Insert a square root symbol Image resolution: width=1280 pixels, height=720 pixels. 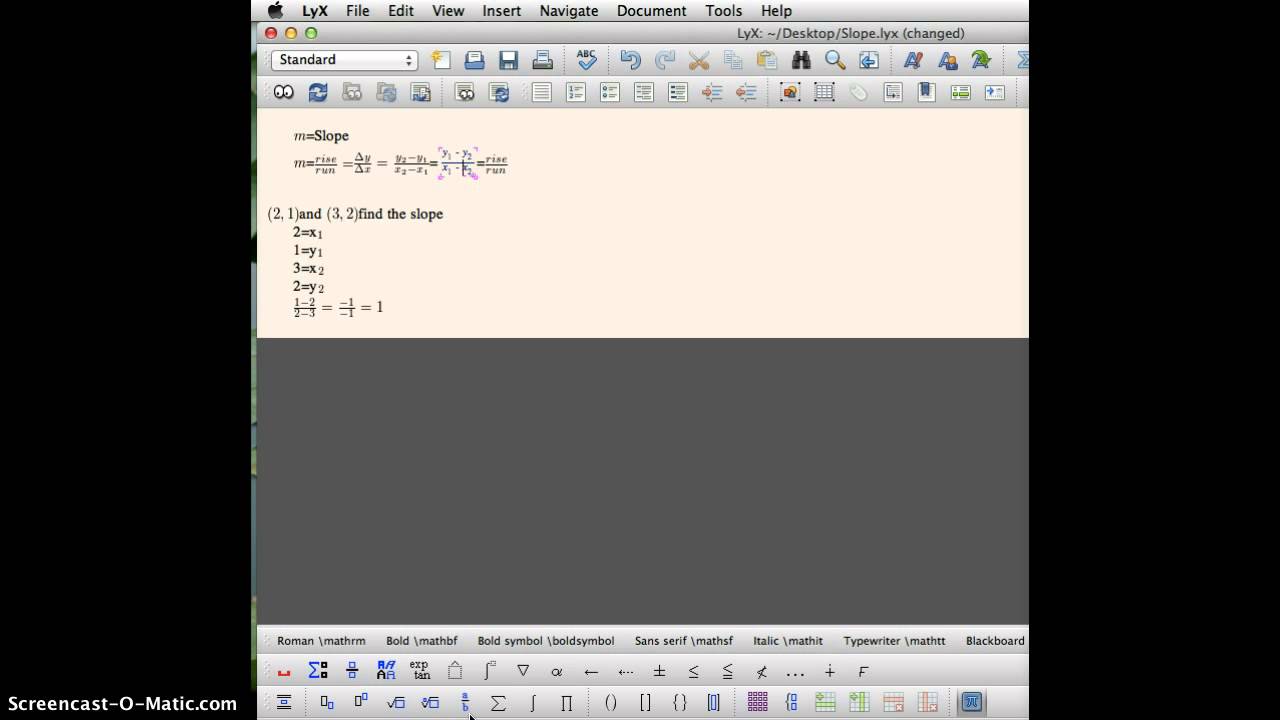tap(396, 702)
